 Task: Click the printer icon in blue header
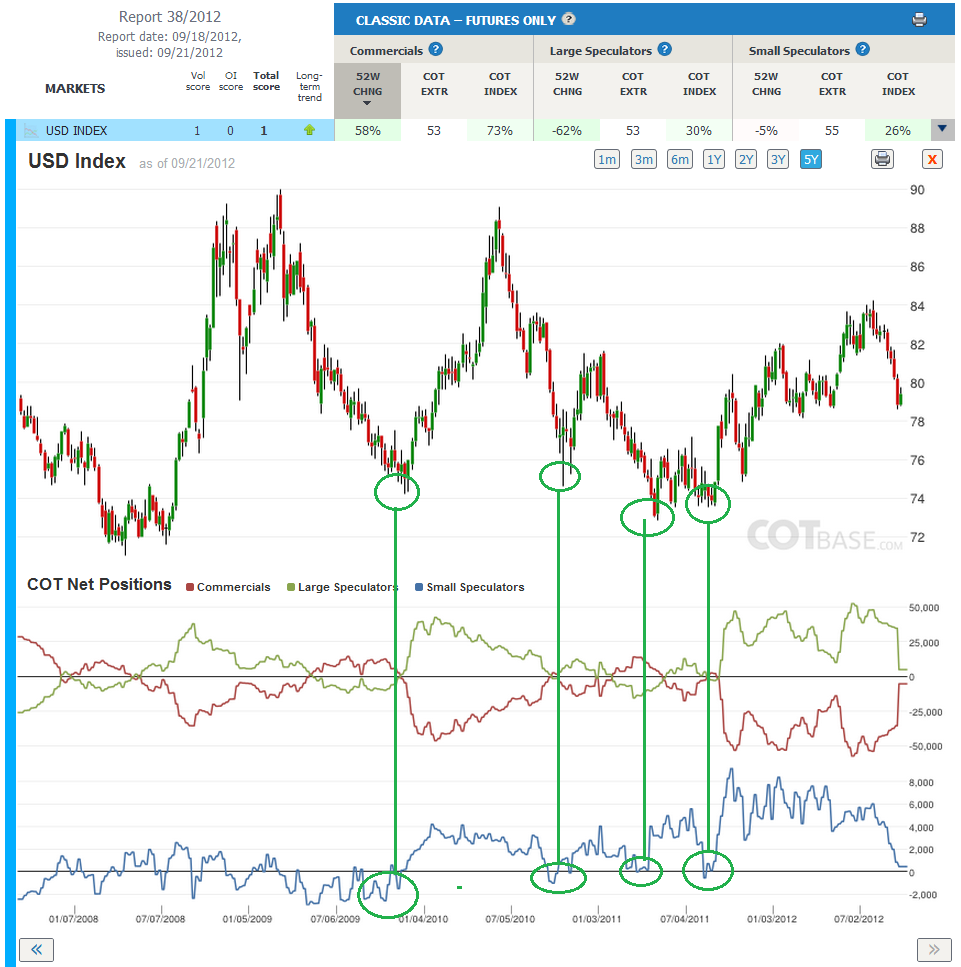(x=919, y=20)
